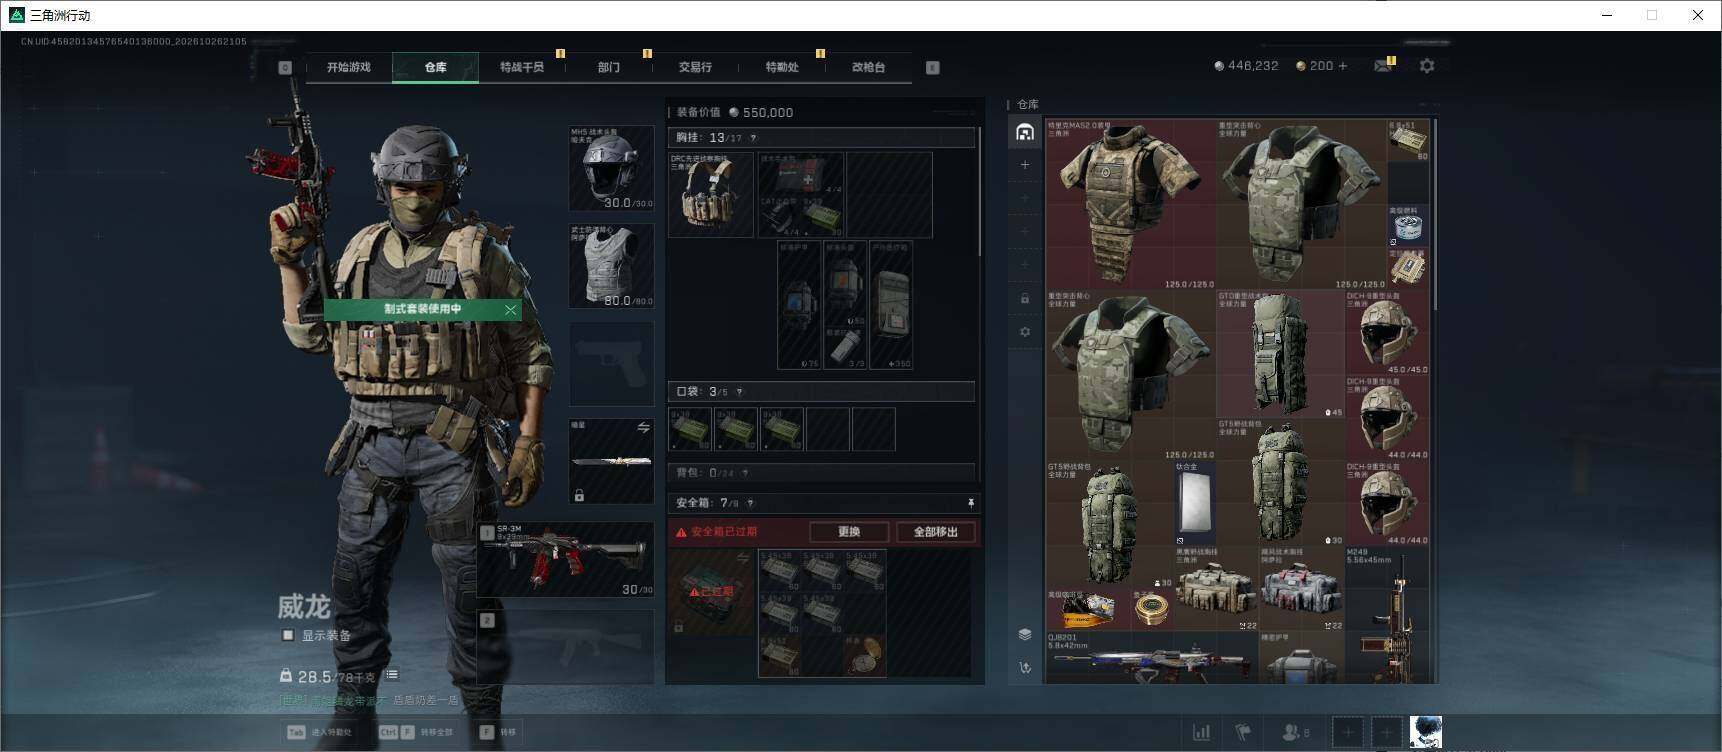The height and width of the screenshot is (752, 1722).
Task: Open the help icon next to 胸挂
Action: (x=753, y=138)
